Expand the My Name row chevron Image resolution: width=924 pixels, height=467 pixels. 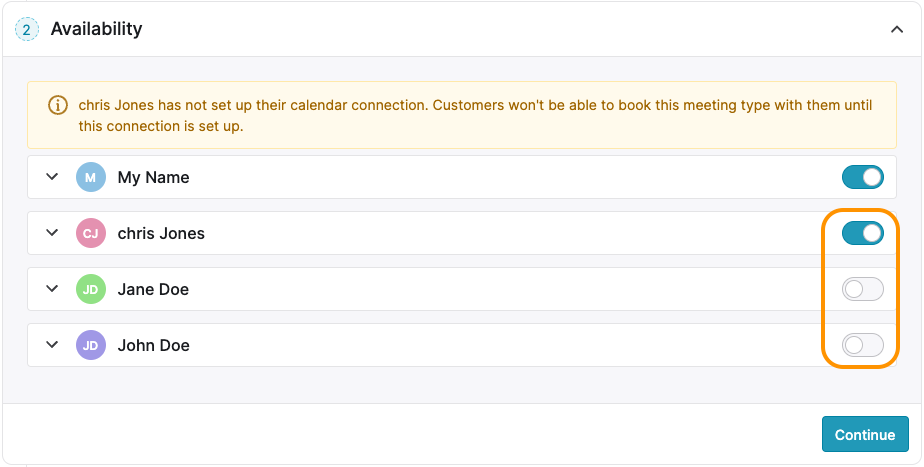coord(52,176)
